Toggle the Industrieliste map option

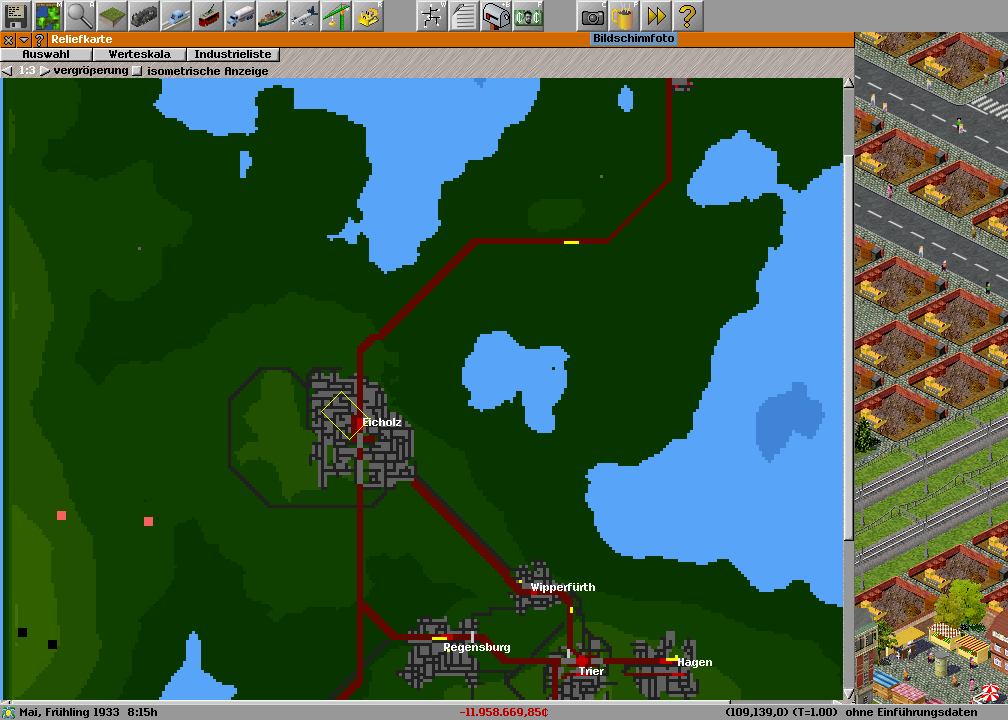[x=231, y=55]
